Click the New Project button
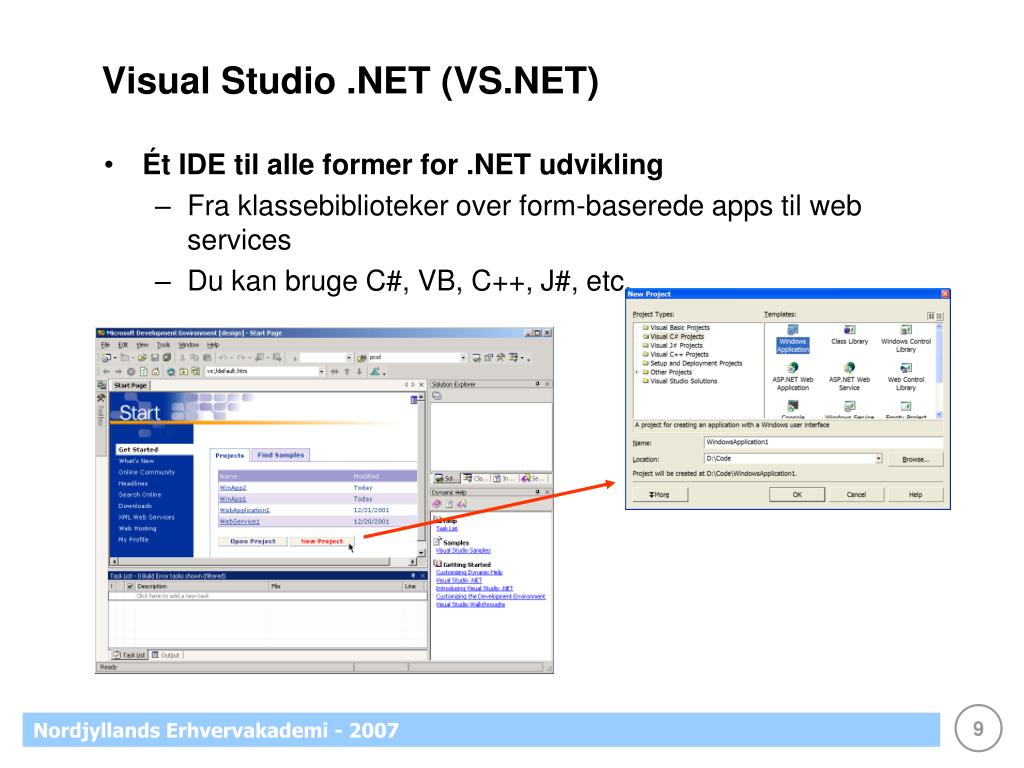Viewport: 1024px width, 768px height. tap(321, 541)
